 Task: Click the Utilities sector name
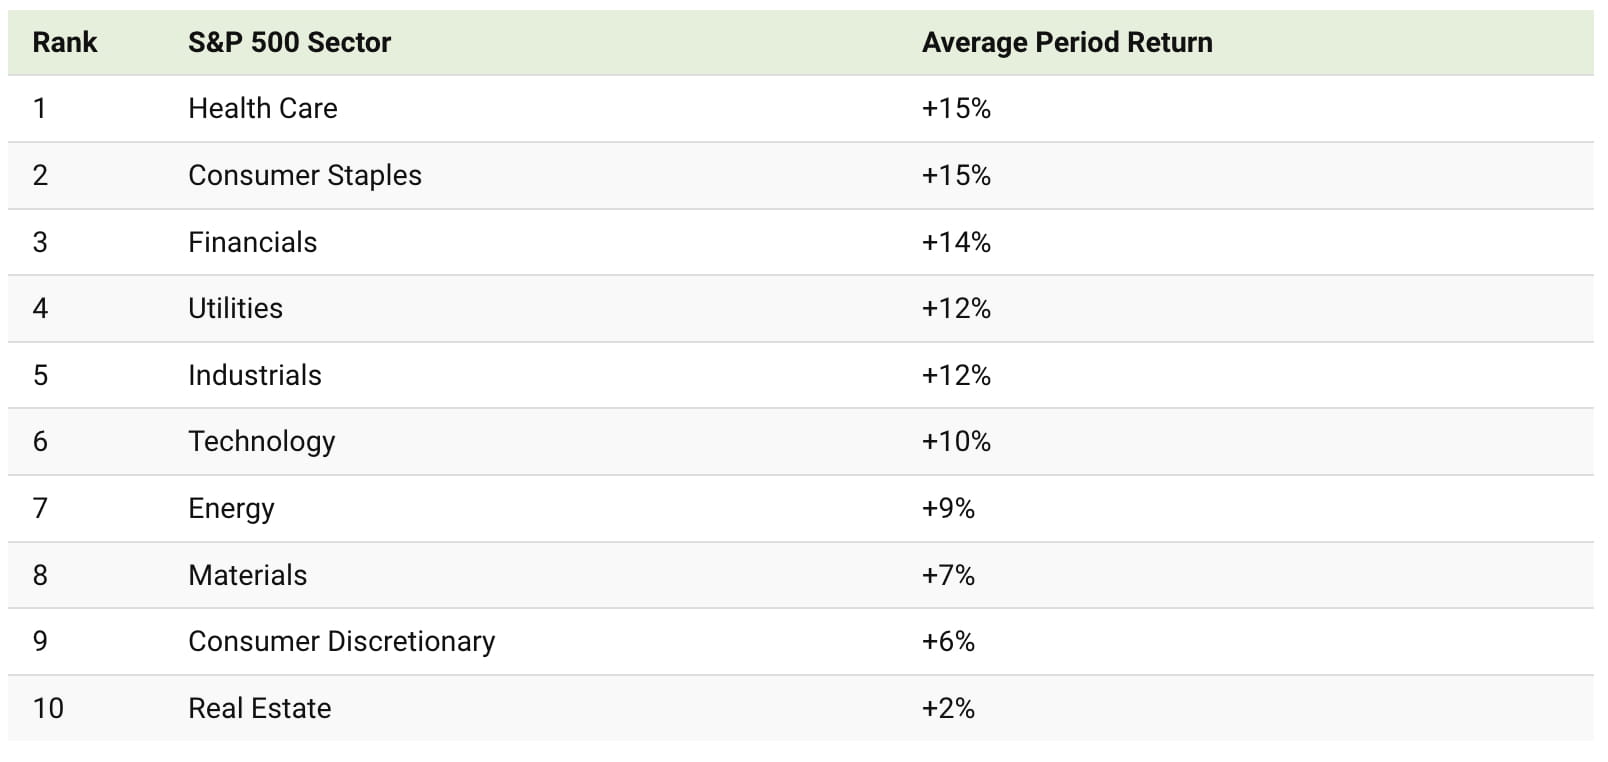[x=236, y=308]
